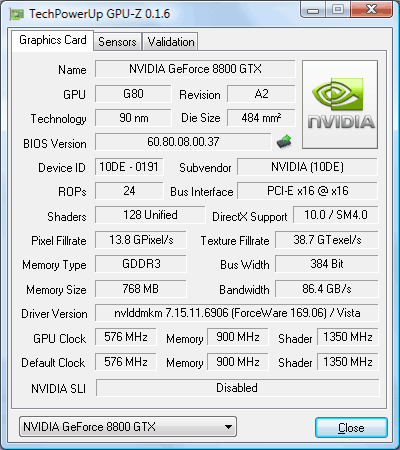Click the Die Size field 484 mm²
Screen dimensions: 400x450
(x=261, y=118)
